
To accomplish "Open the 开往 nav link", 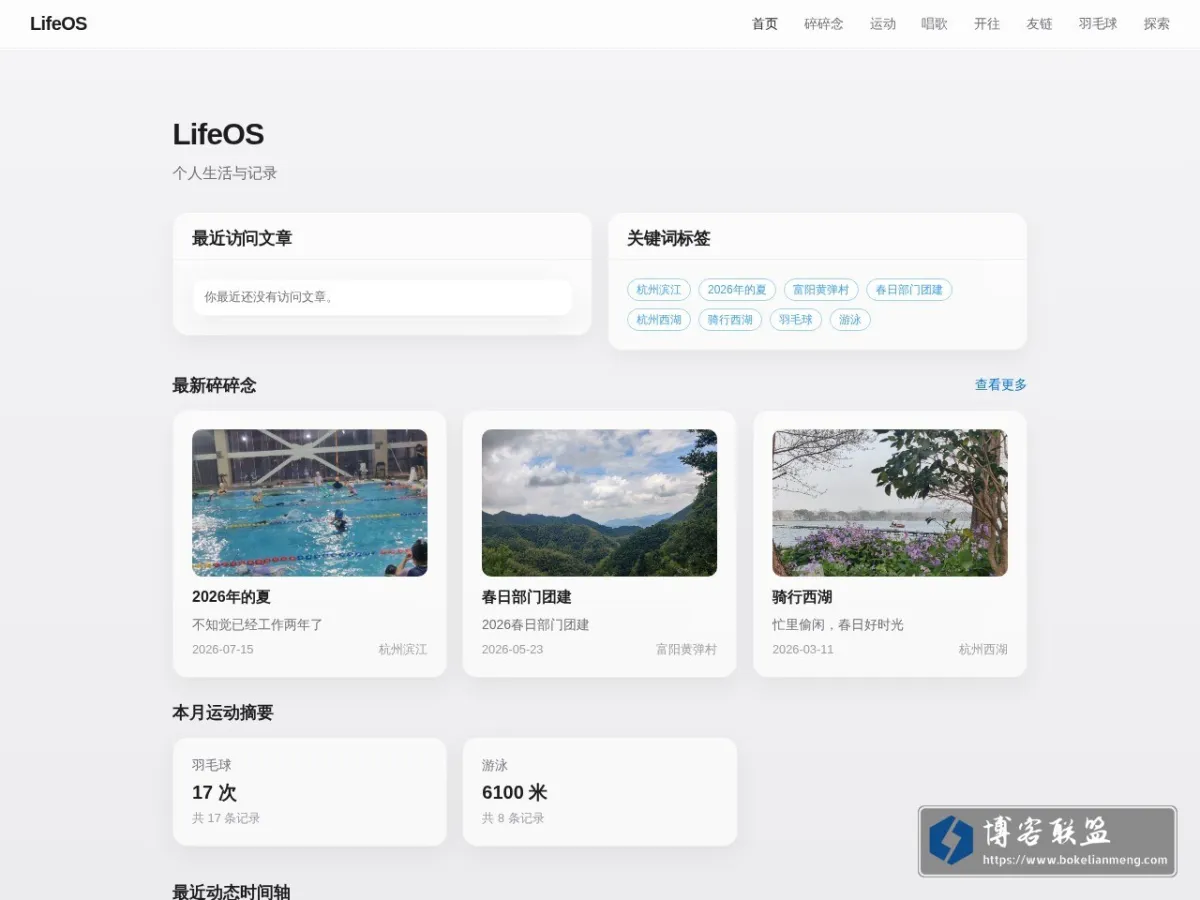I will coord(987,24).
